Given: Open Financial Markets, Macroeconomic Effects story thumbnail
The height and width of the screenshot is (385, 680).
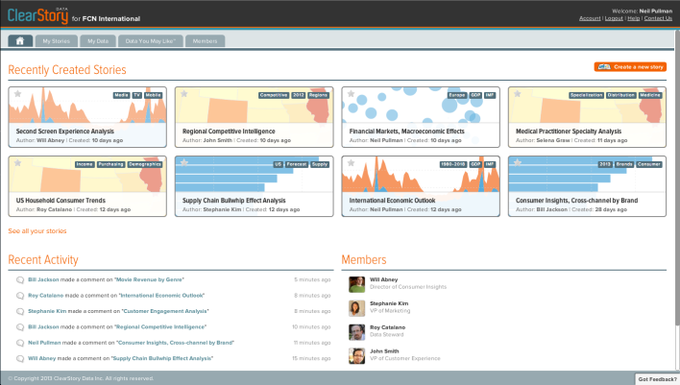Looking at the screenshot, I should [420, 105].
